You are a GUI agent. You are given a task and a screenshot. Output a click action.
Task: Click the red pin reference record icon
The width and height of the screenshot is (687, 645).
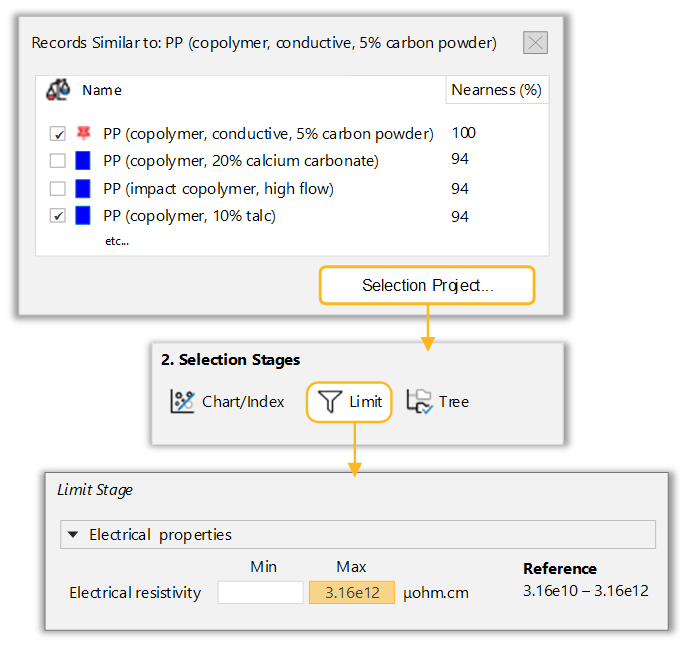[83, 133]
